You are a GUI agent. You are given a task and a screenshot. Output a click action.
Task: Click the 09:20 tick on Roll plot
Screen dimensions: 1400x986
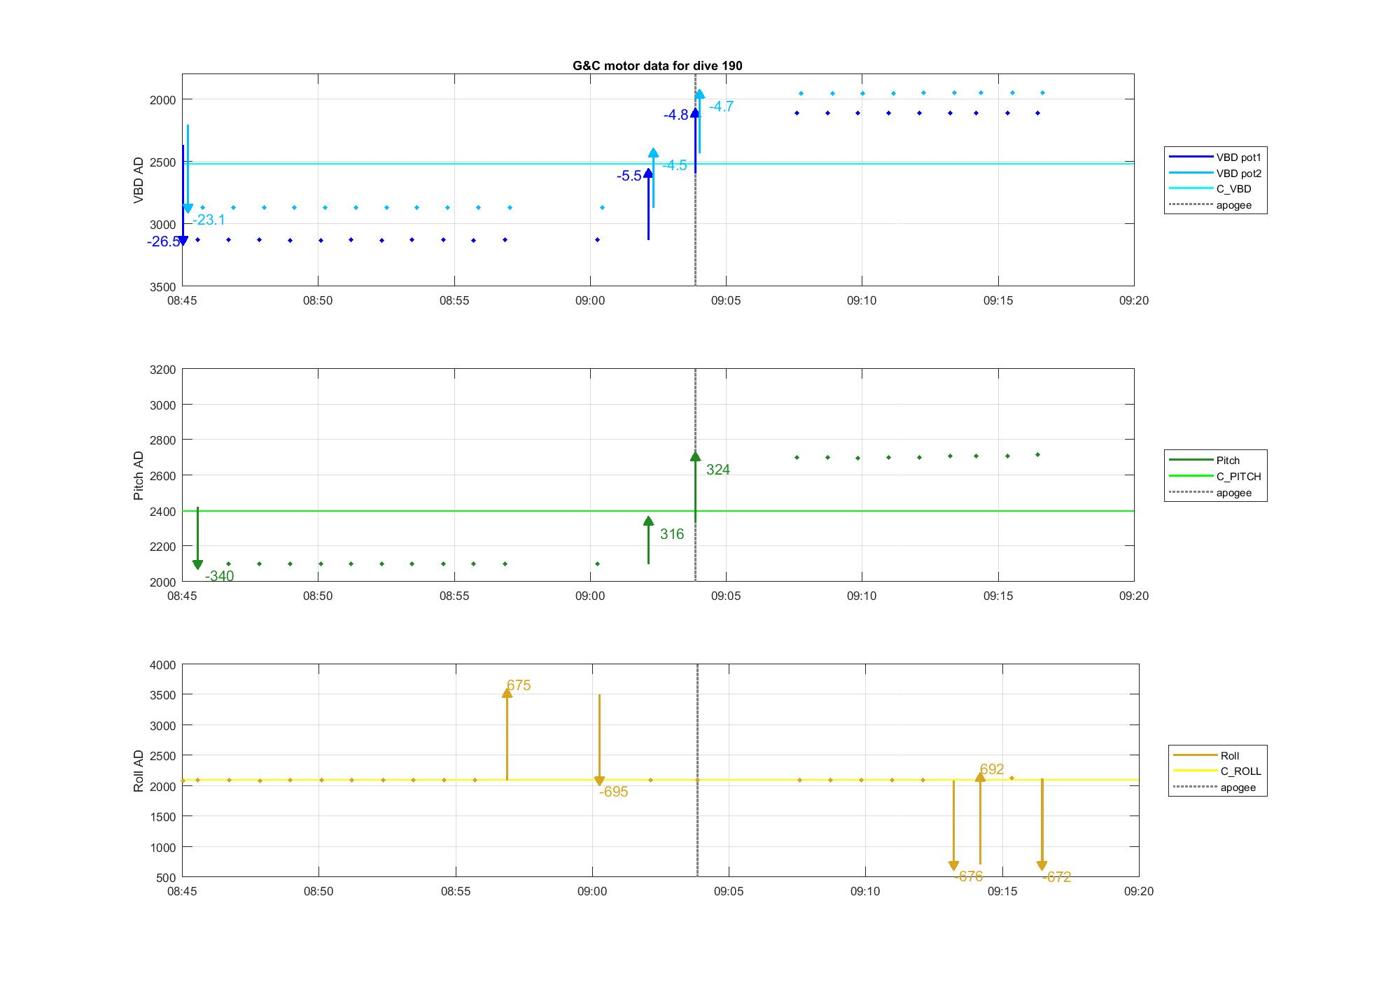click(1139, 891)
